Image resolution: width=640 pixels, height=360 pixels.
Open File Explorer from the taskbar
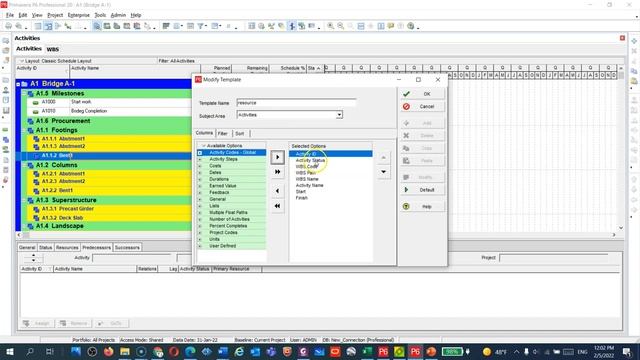coord(125,351)
